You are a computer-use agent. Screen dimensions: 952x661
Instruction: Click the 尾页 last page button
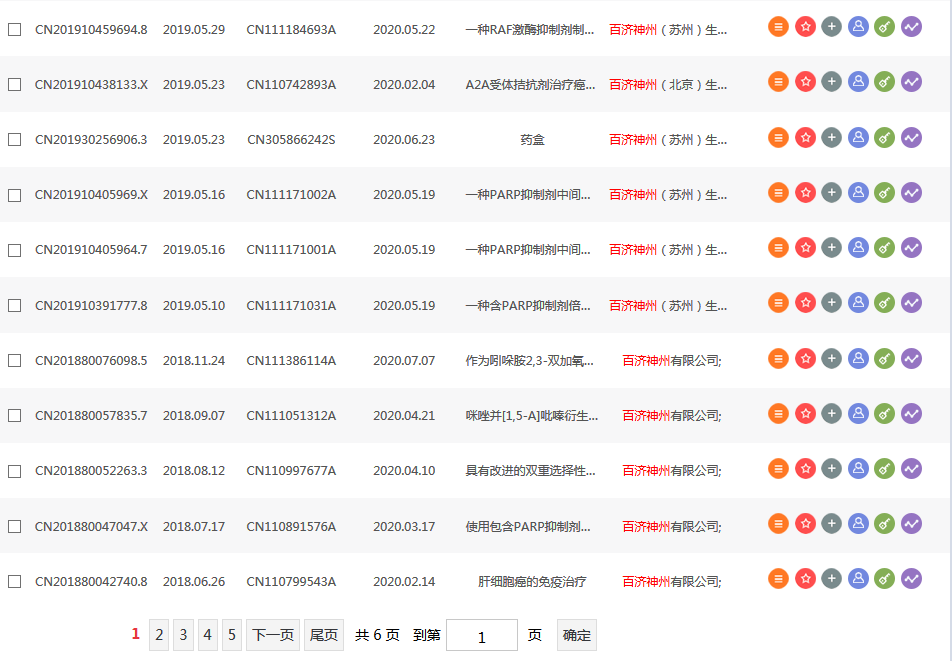point(324,635)
